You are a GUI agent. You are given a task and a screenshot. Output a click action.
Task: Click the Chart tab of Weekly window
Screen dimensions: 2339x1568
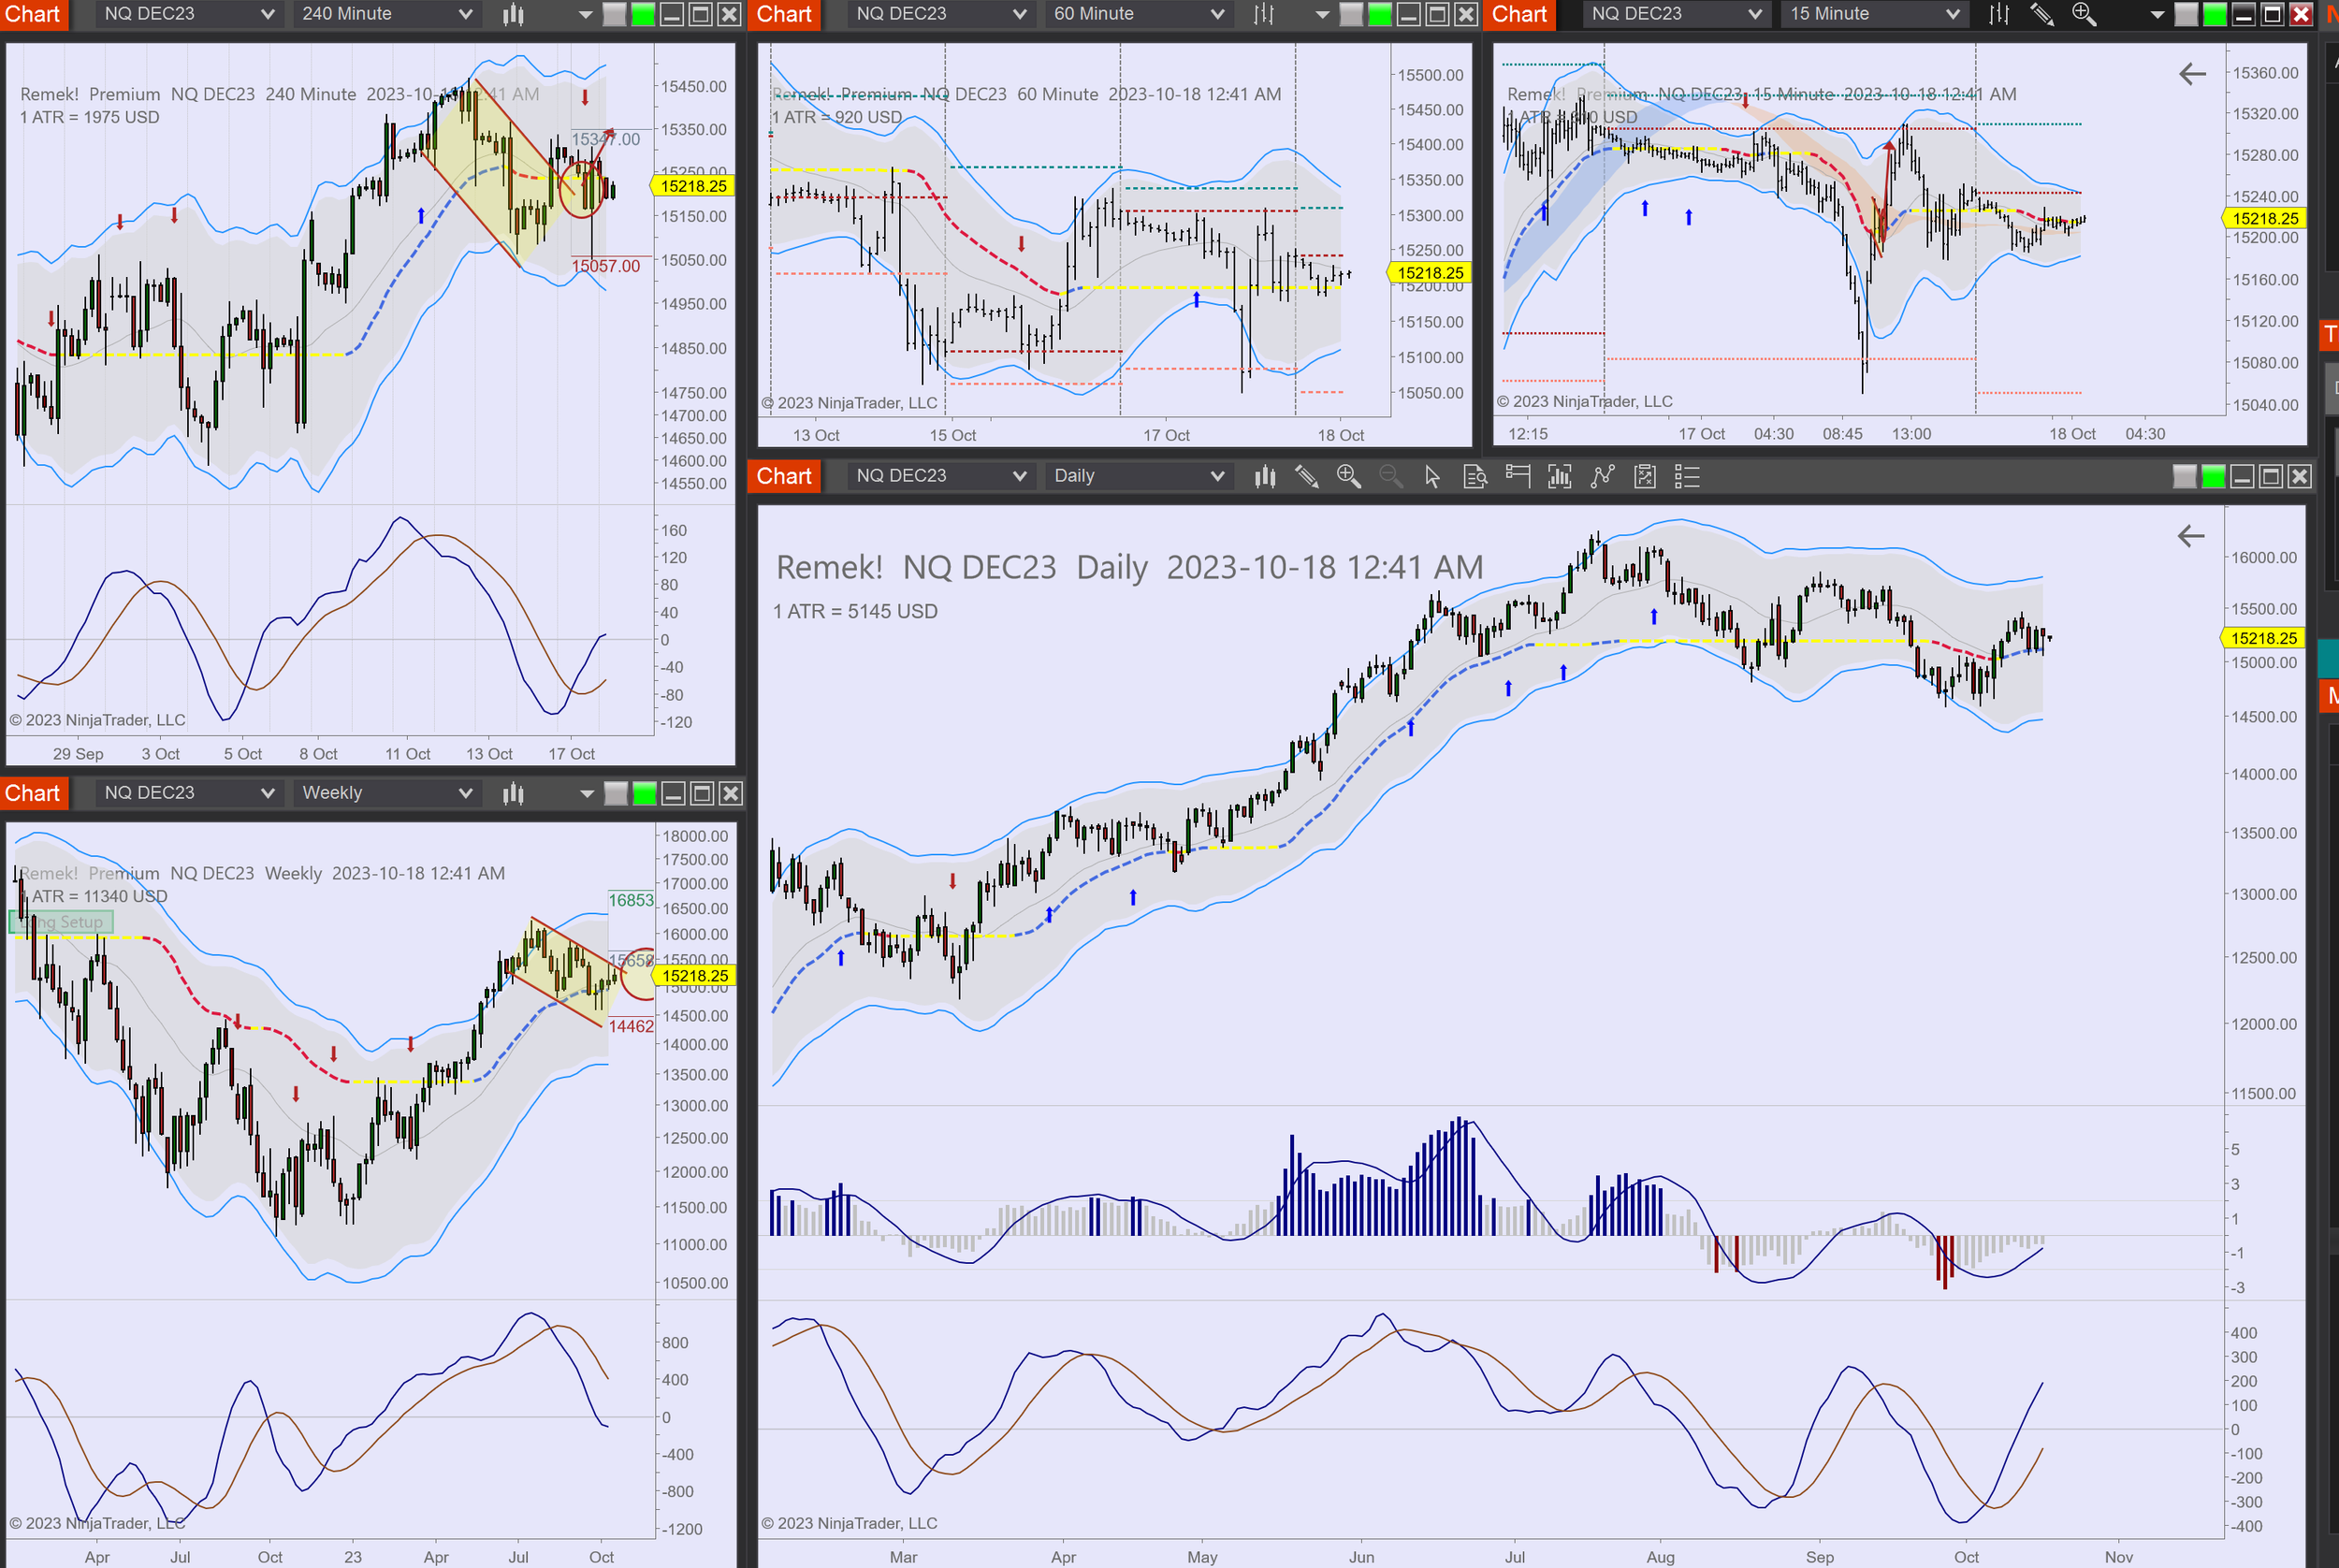click(x=33, y=793)
